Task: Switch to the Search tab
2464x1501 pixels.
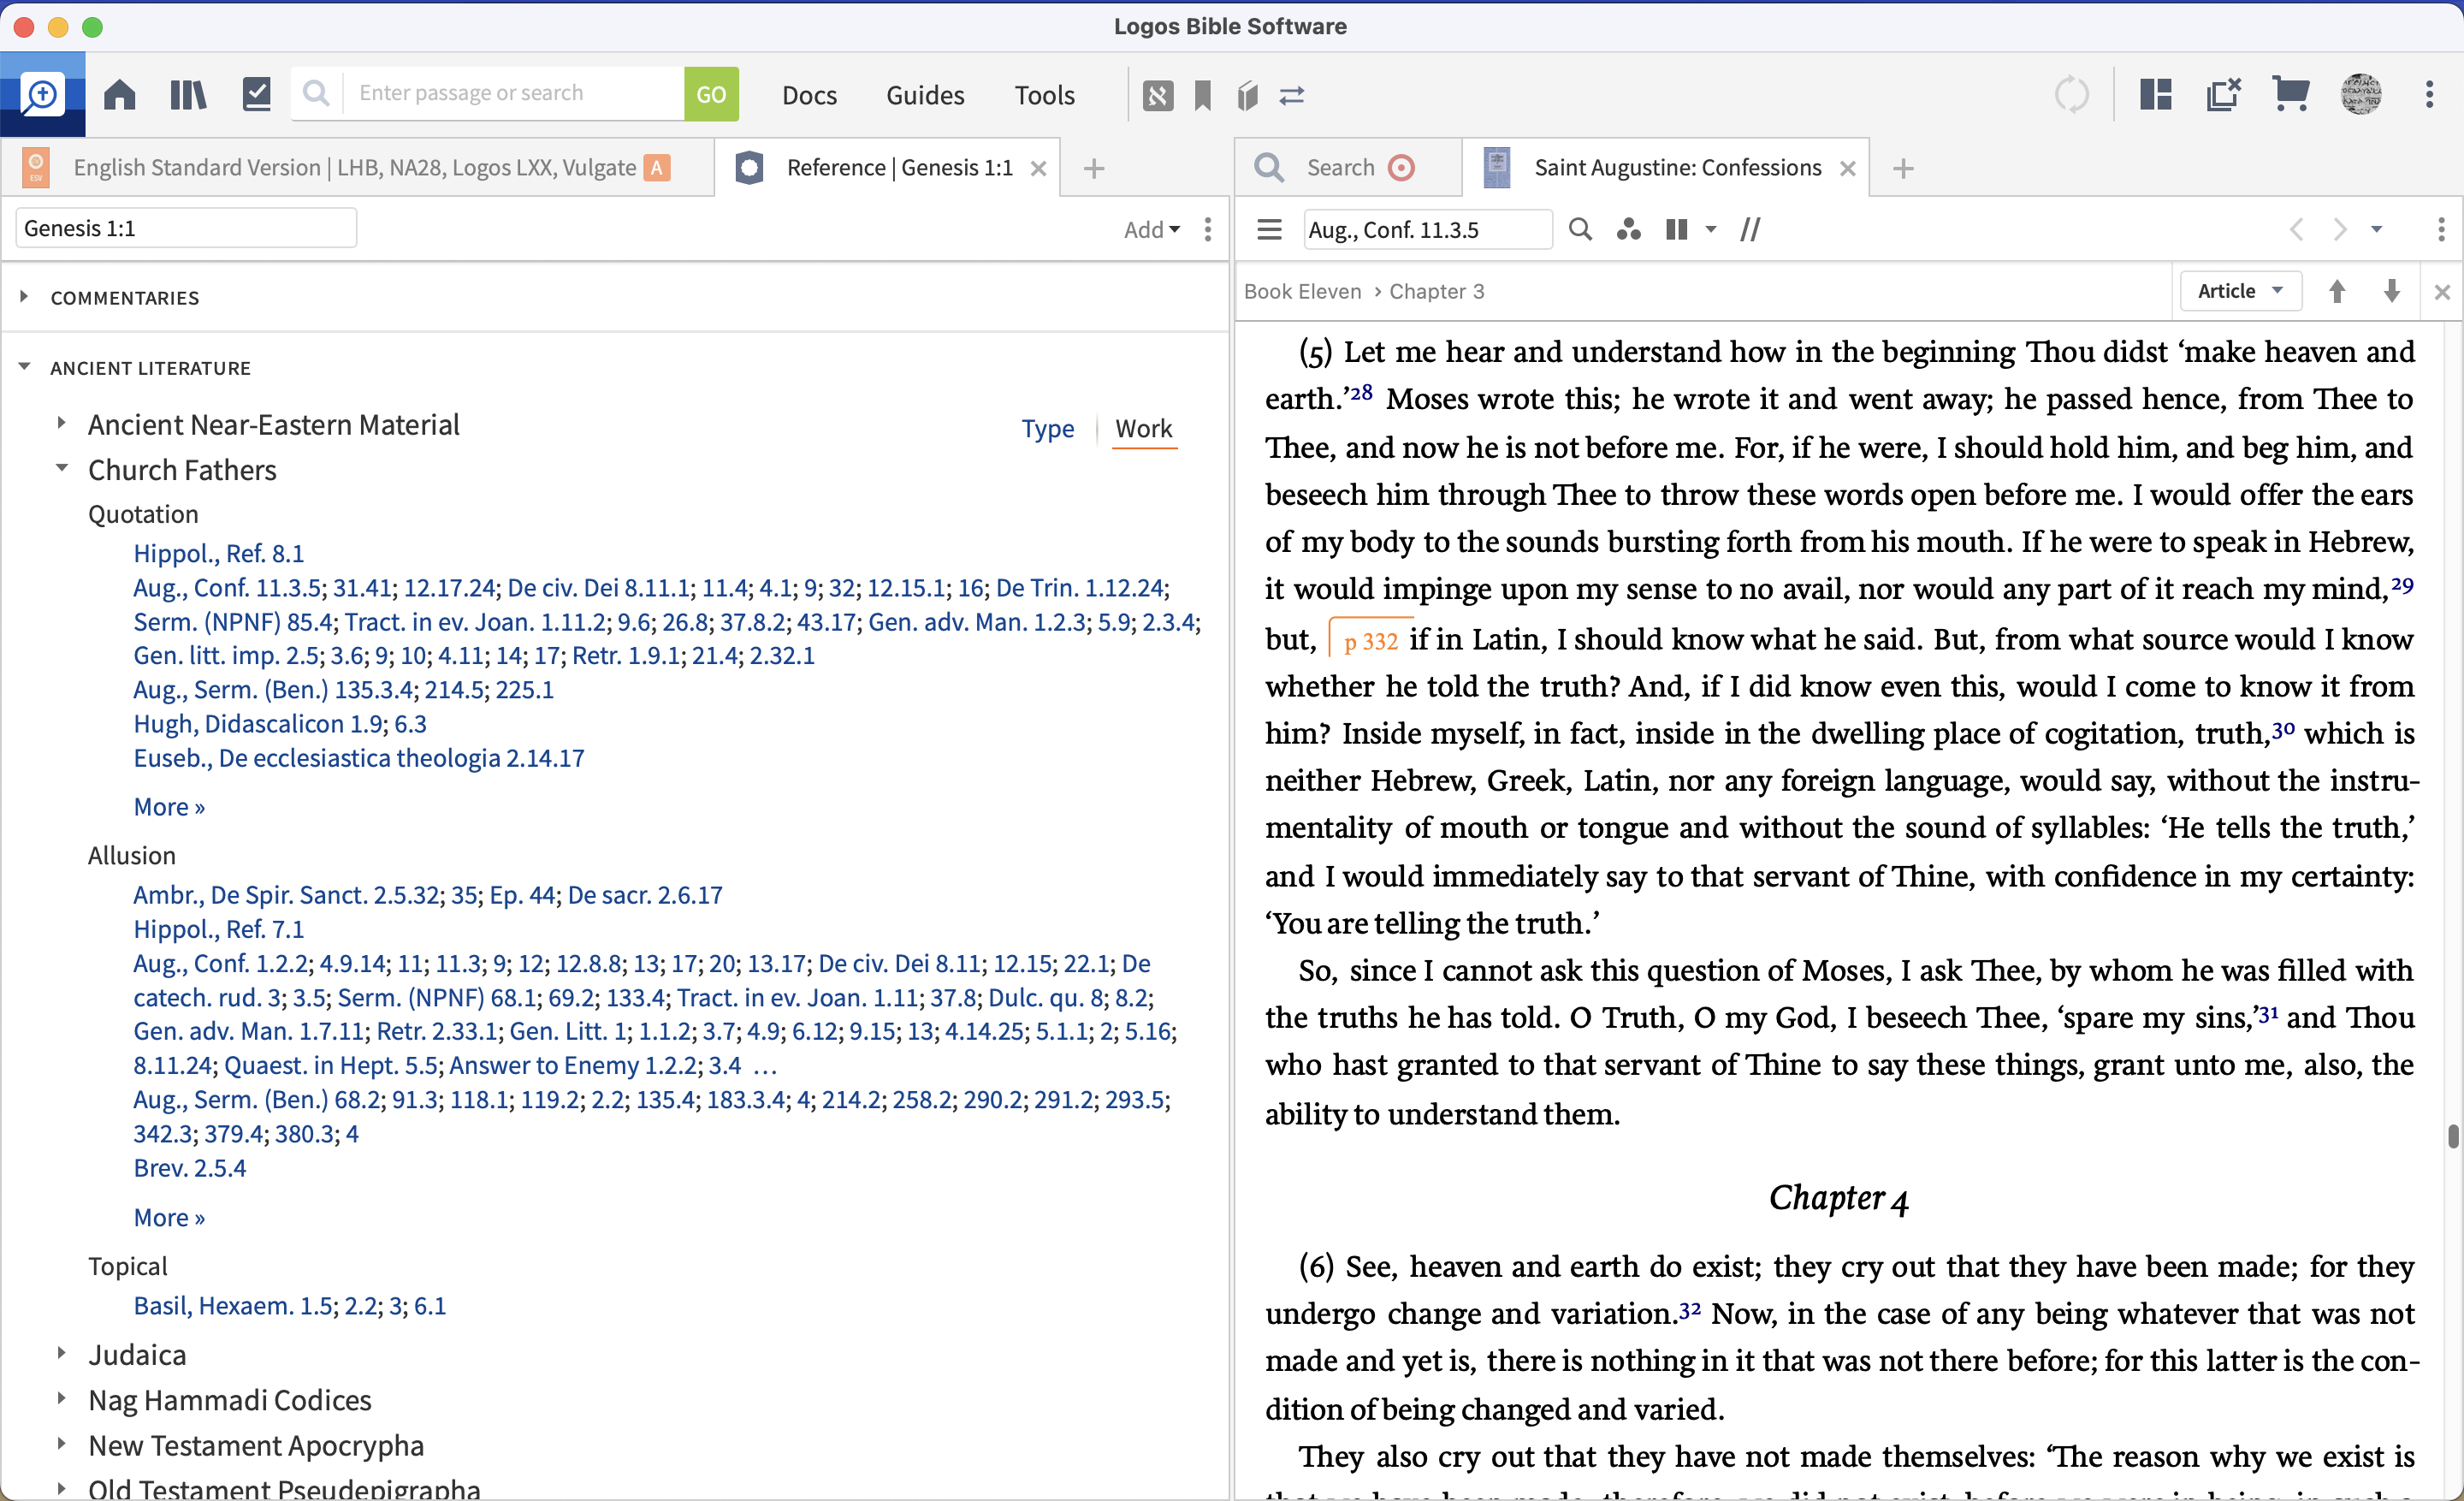Action: [x=1339, y=167]
